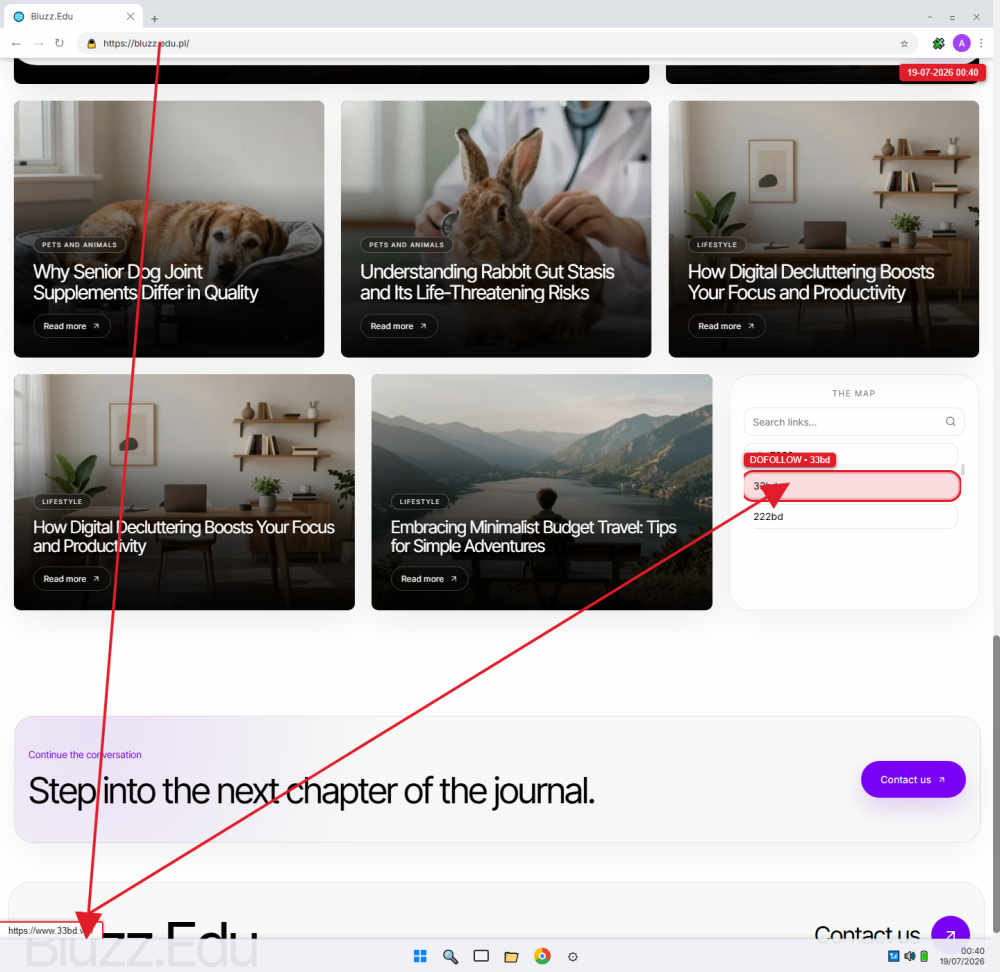Click the green battery tray icon
The height and width of the screenshot is (972, 1000).
(x=923, y=956)
